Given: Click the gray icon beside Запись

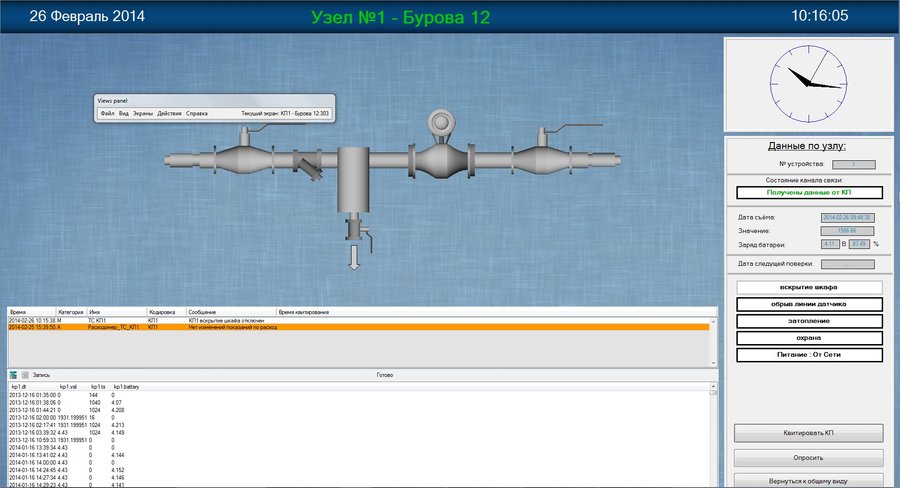Looking at the screenshot, I should pyautogui.click(x=25, y=375).
